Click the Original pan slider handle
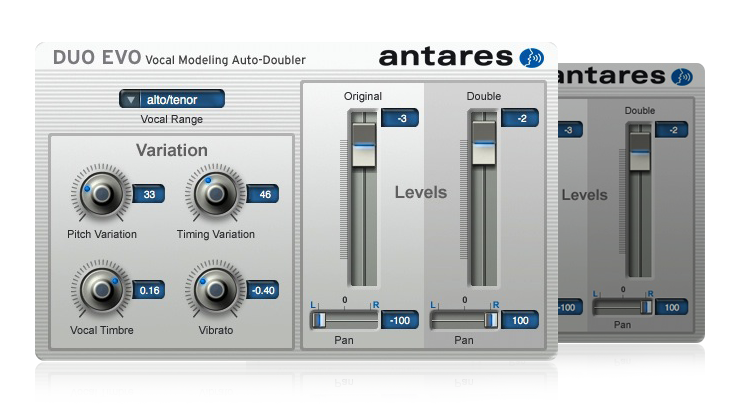The height and width of the screenshot is (419, 736). point(319,320)
